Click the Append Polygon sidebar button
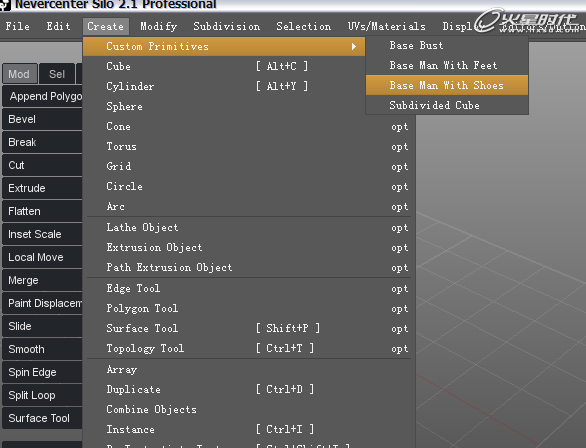This screenshot has width=586, height=448. point(42,96)
